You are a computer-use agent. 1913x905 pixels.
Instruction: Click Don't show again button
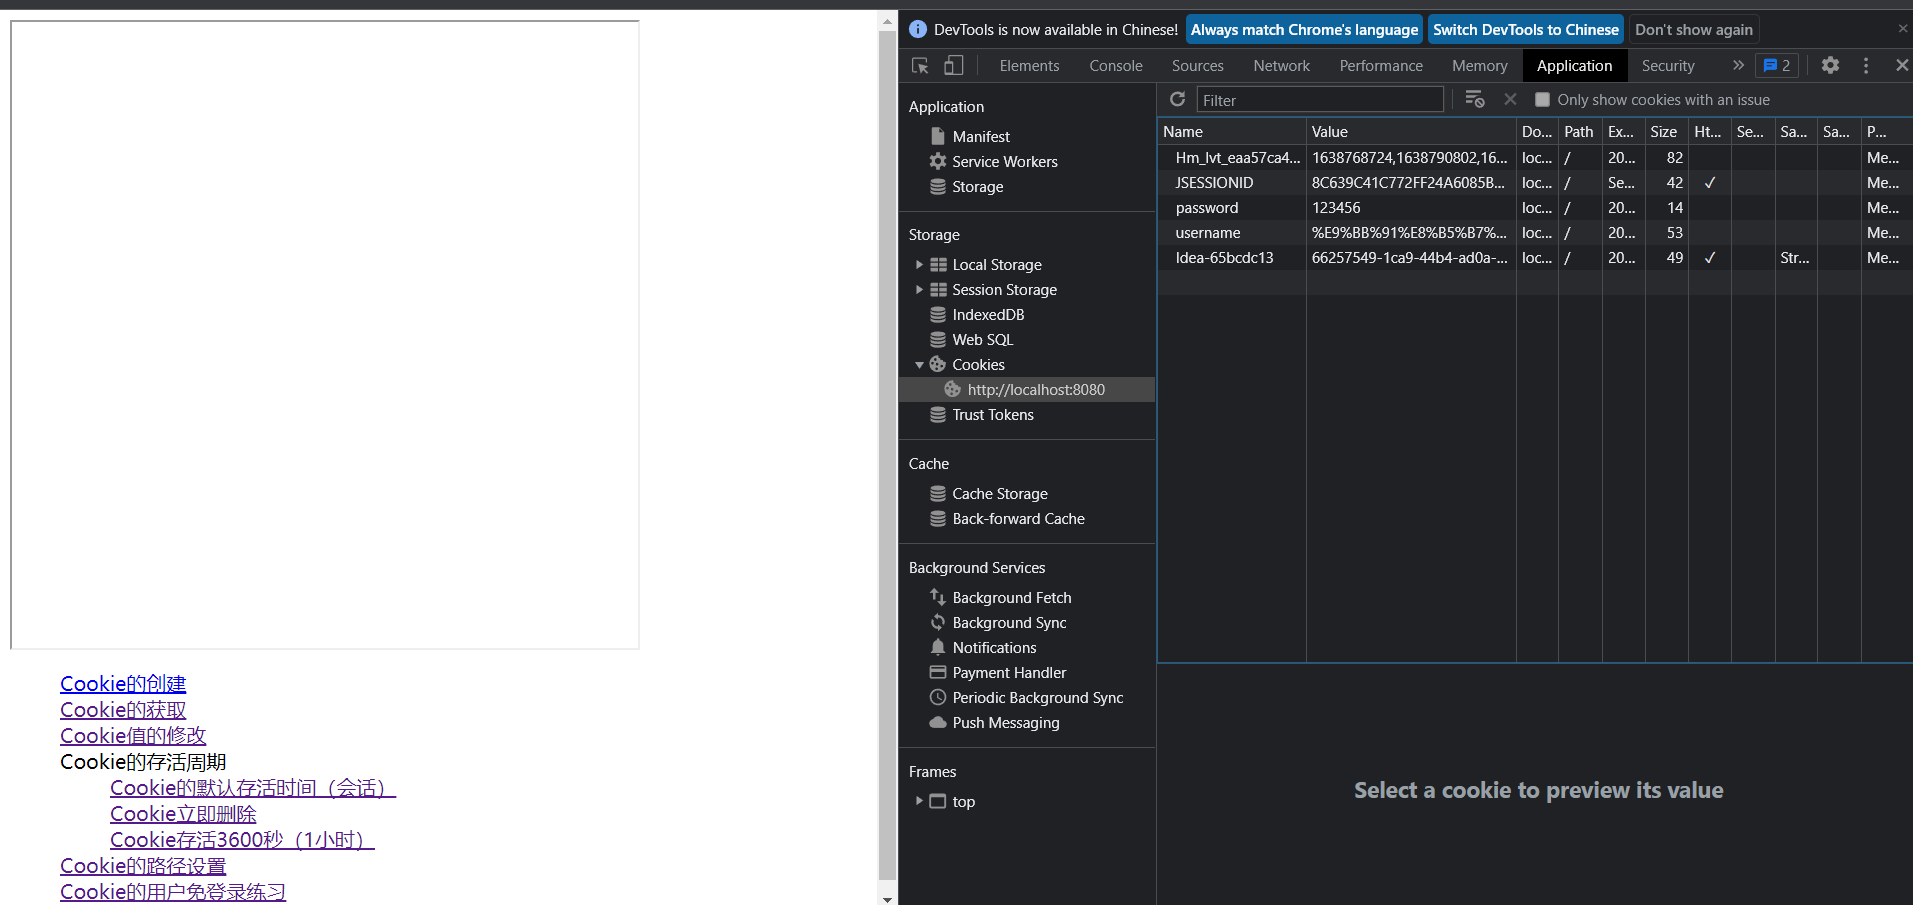pos(1694,30)
